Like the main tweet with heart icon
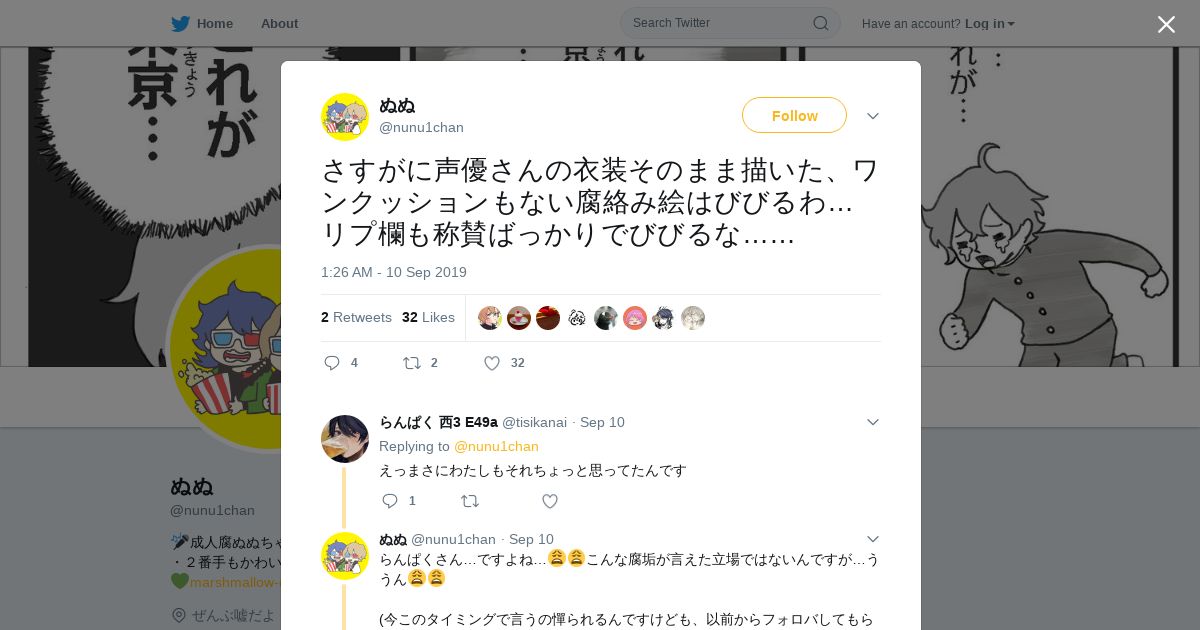1200x630 pixels. click(492, 363)
